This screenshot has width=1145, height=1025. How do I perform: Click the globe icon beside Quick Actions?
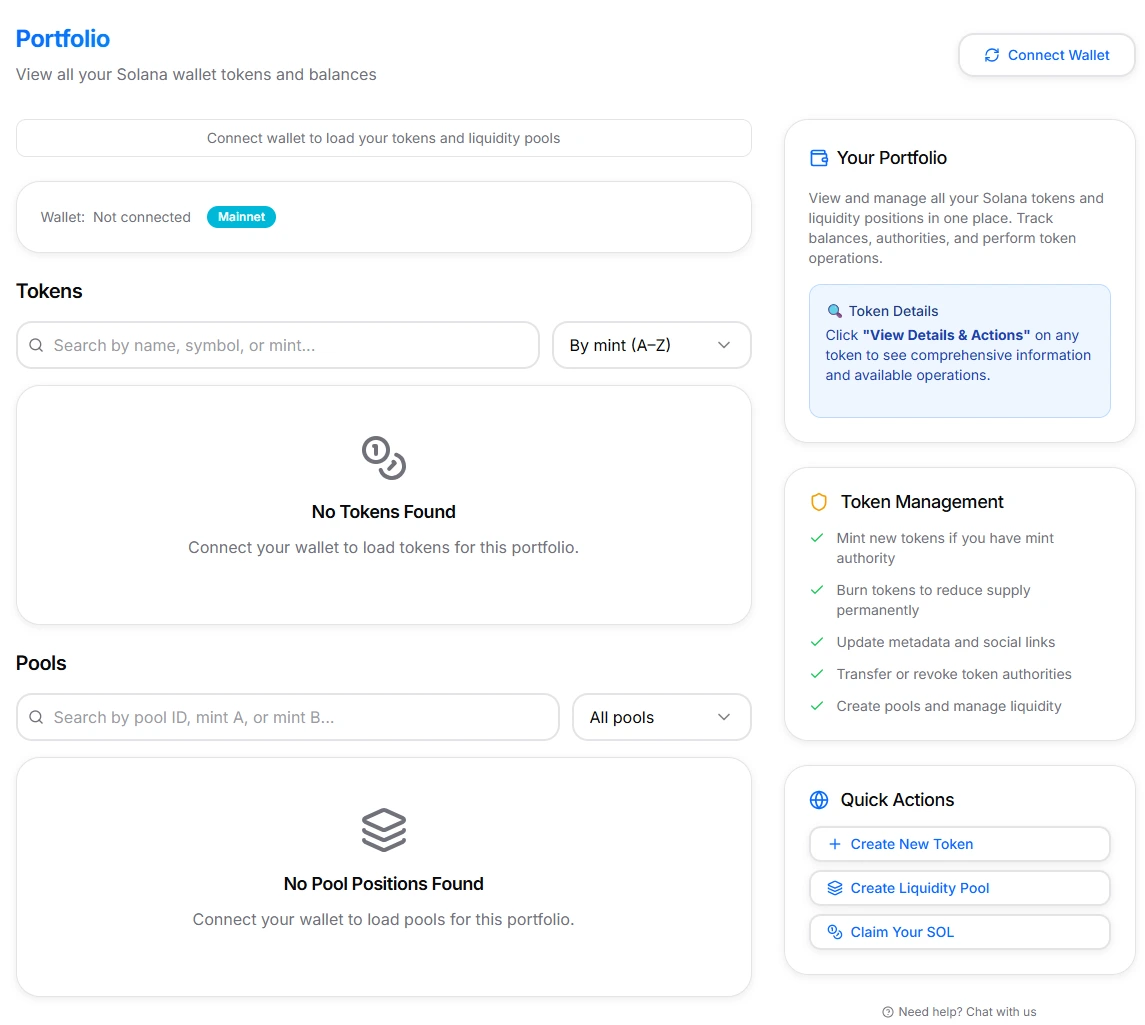coord(819,799)
